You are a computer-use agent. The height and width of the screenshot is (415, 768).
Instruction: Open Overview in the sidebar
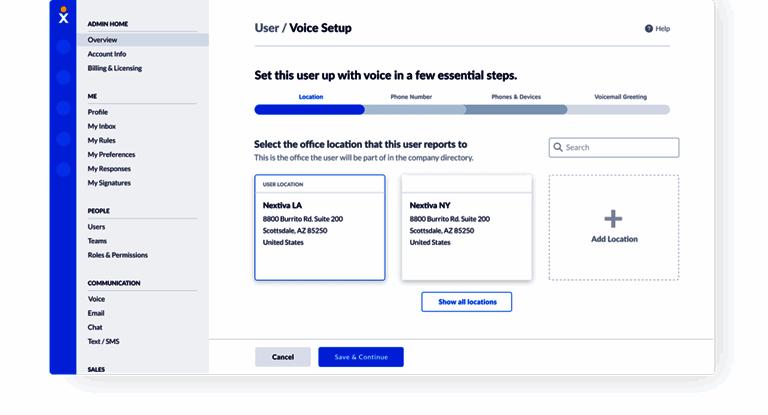click(102, 40)
